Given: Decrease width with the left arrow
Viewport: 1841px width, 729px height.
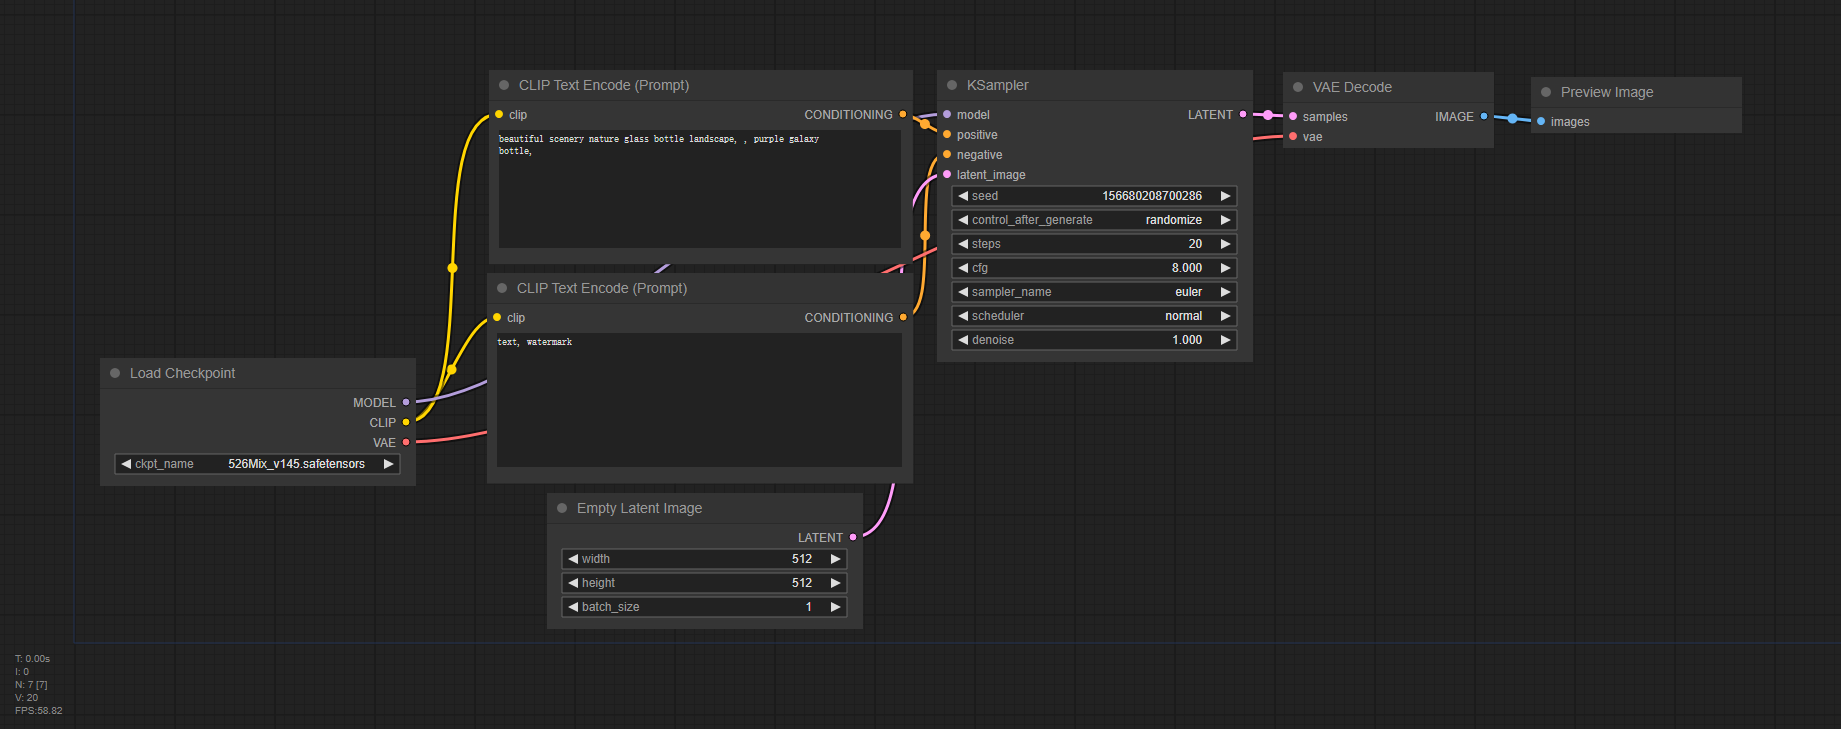Looking at the screenshot, I should (573, 559).
